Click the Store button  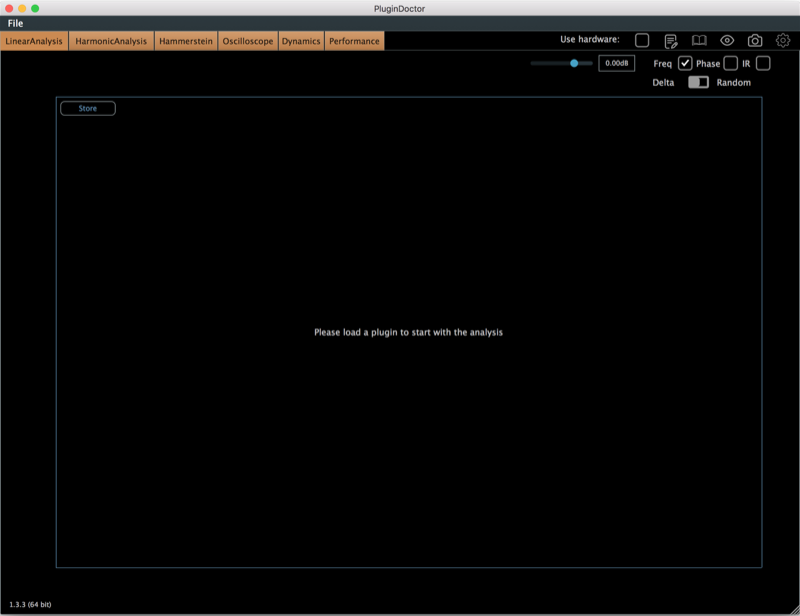pyautogui.click(x=88, y=108)
